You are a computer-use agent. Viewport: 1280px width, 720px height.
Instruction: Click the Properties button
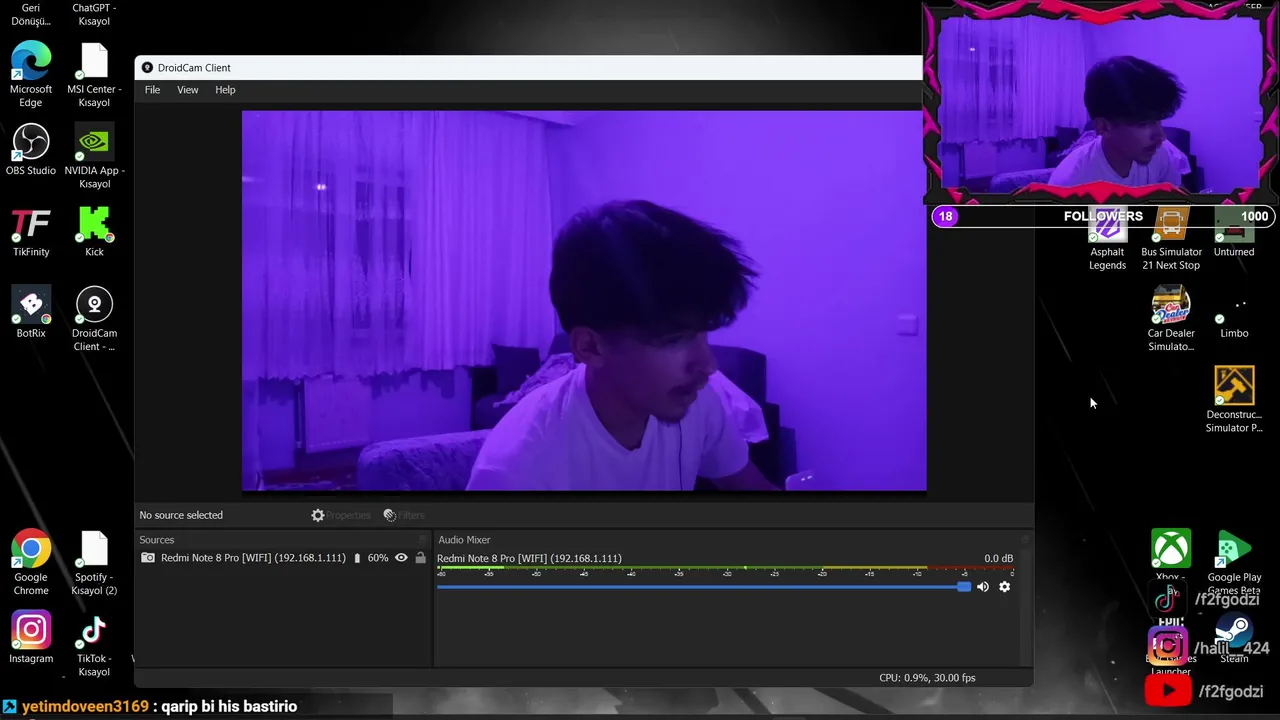tap(341, 515)
